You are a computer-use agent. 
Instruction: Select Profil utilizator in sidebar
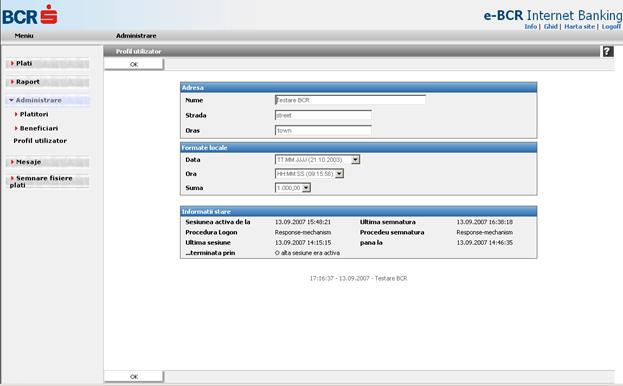(40, 141)
